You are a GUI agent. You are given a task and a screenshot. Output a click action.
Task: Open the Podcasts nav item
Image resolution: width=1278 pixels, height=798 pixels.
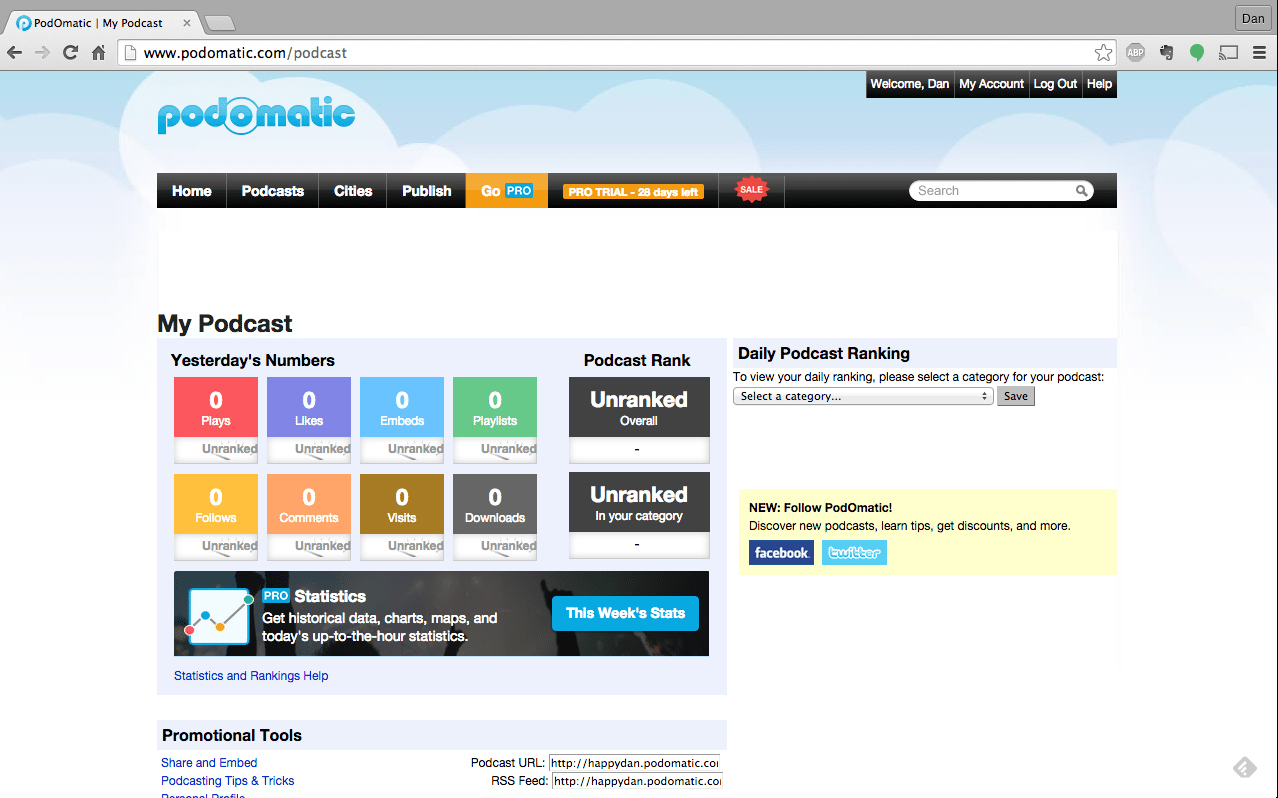(x=273, y=191)
